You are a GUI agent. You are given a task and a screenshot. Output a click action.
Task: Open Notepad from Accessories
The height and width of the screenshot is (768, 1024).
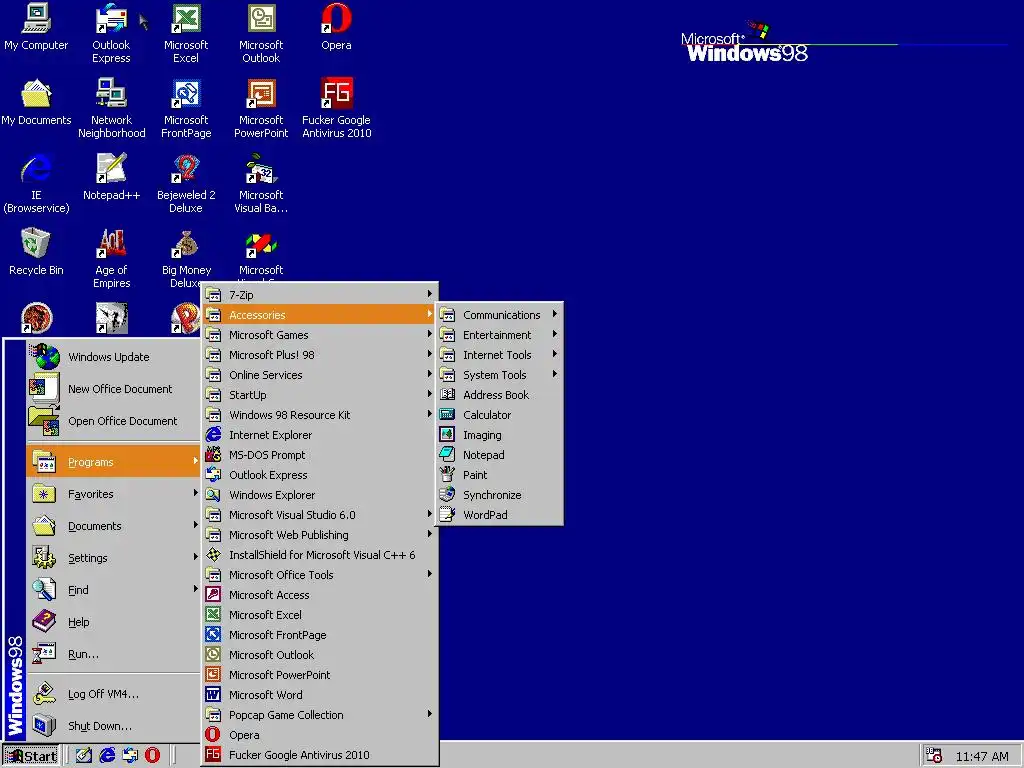click(500, 455)
